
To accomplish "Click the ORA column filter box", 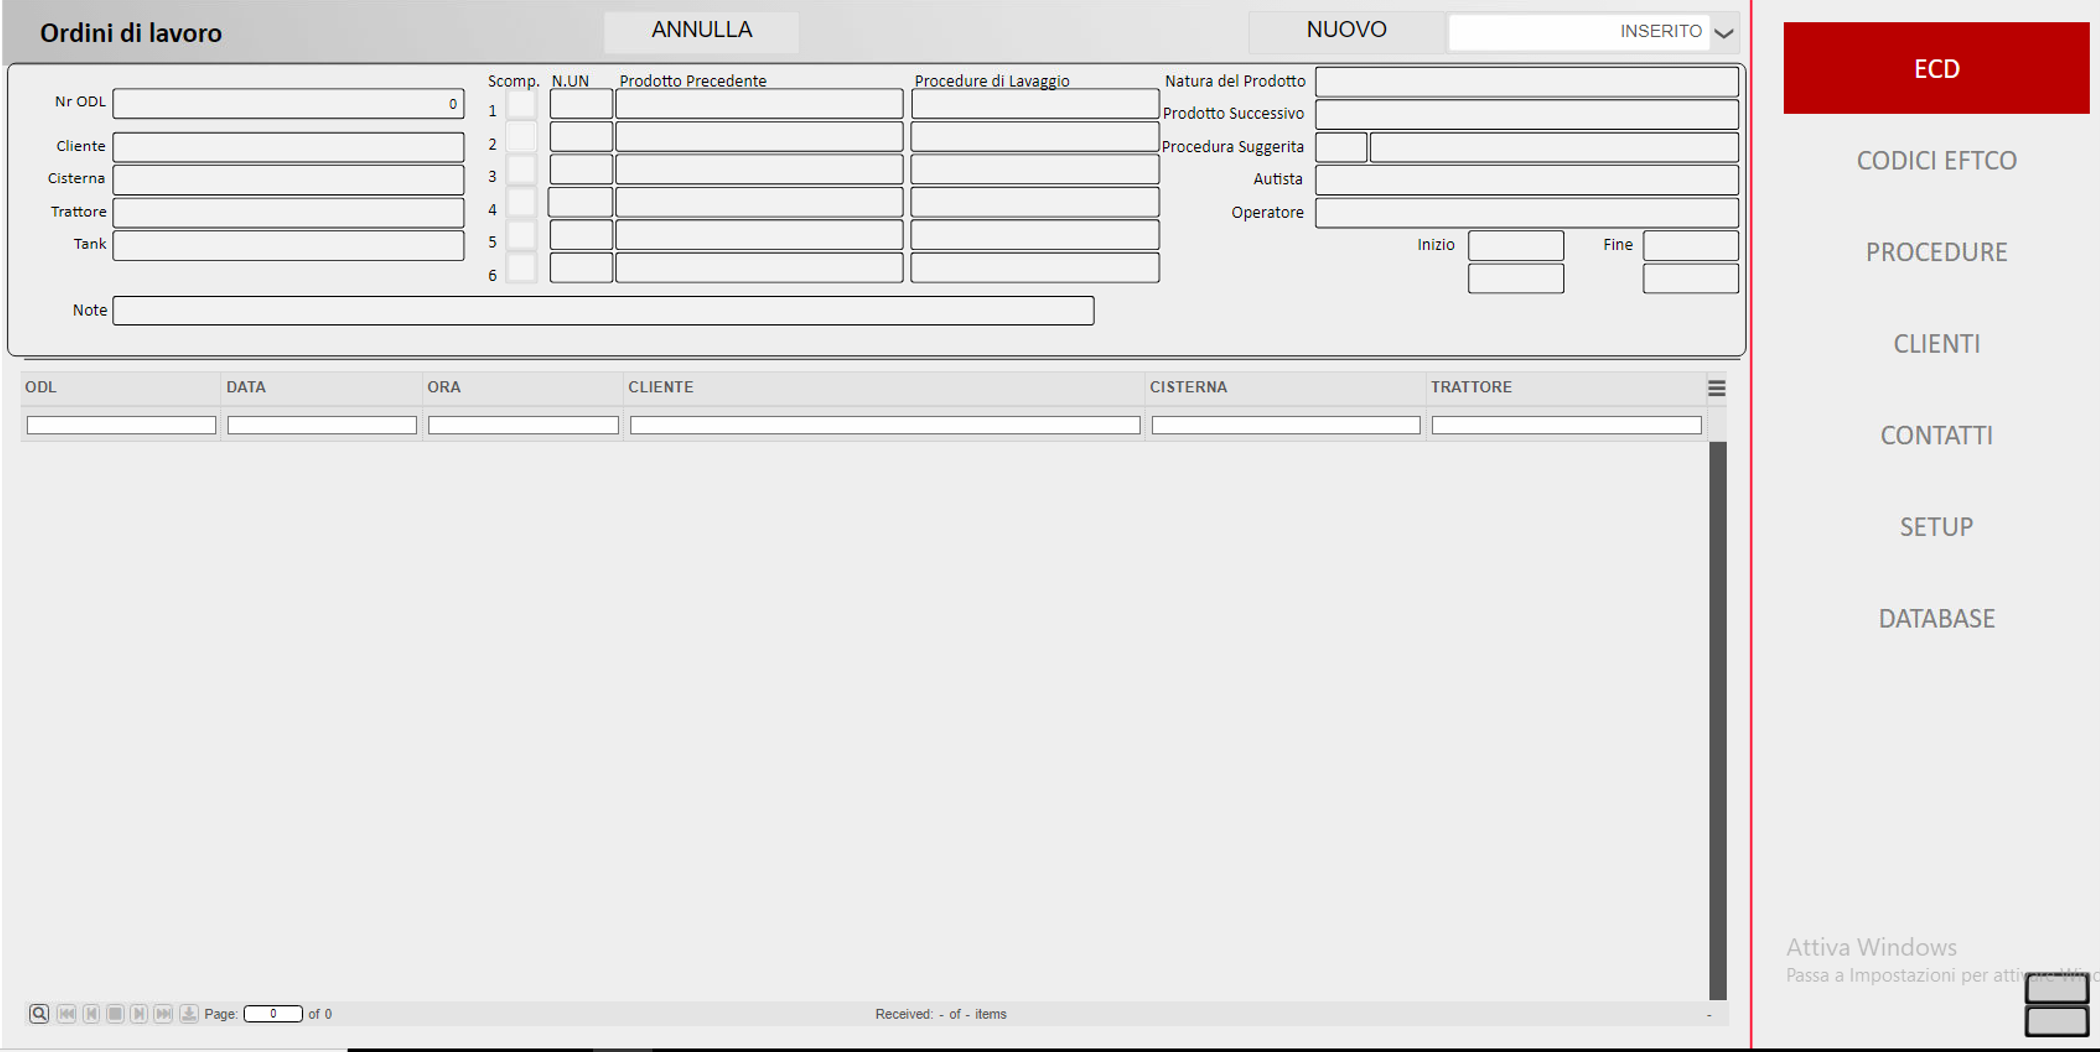I will coord(523,425).
